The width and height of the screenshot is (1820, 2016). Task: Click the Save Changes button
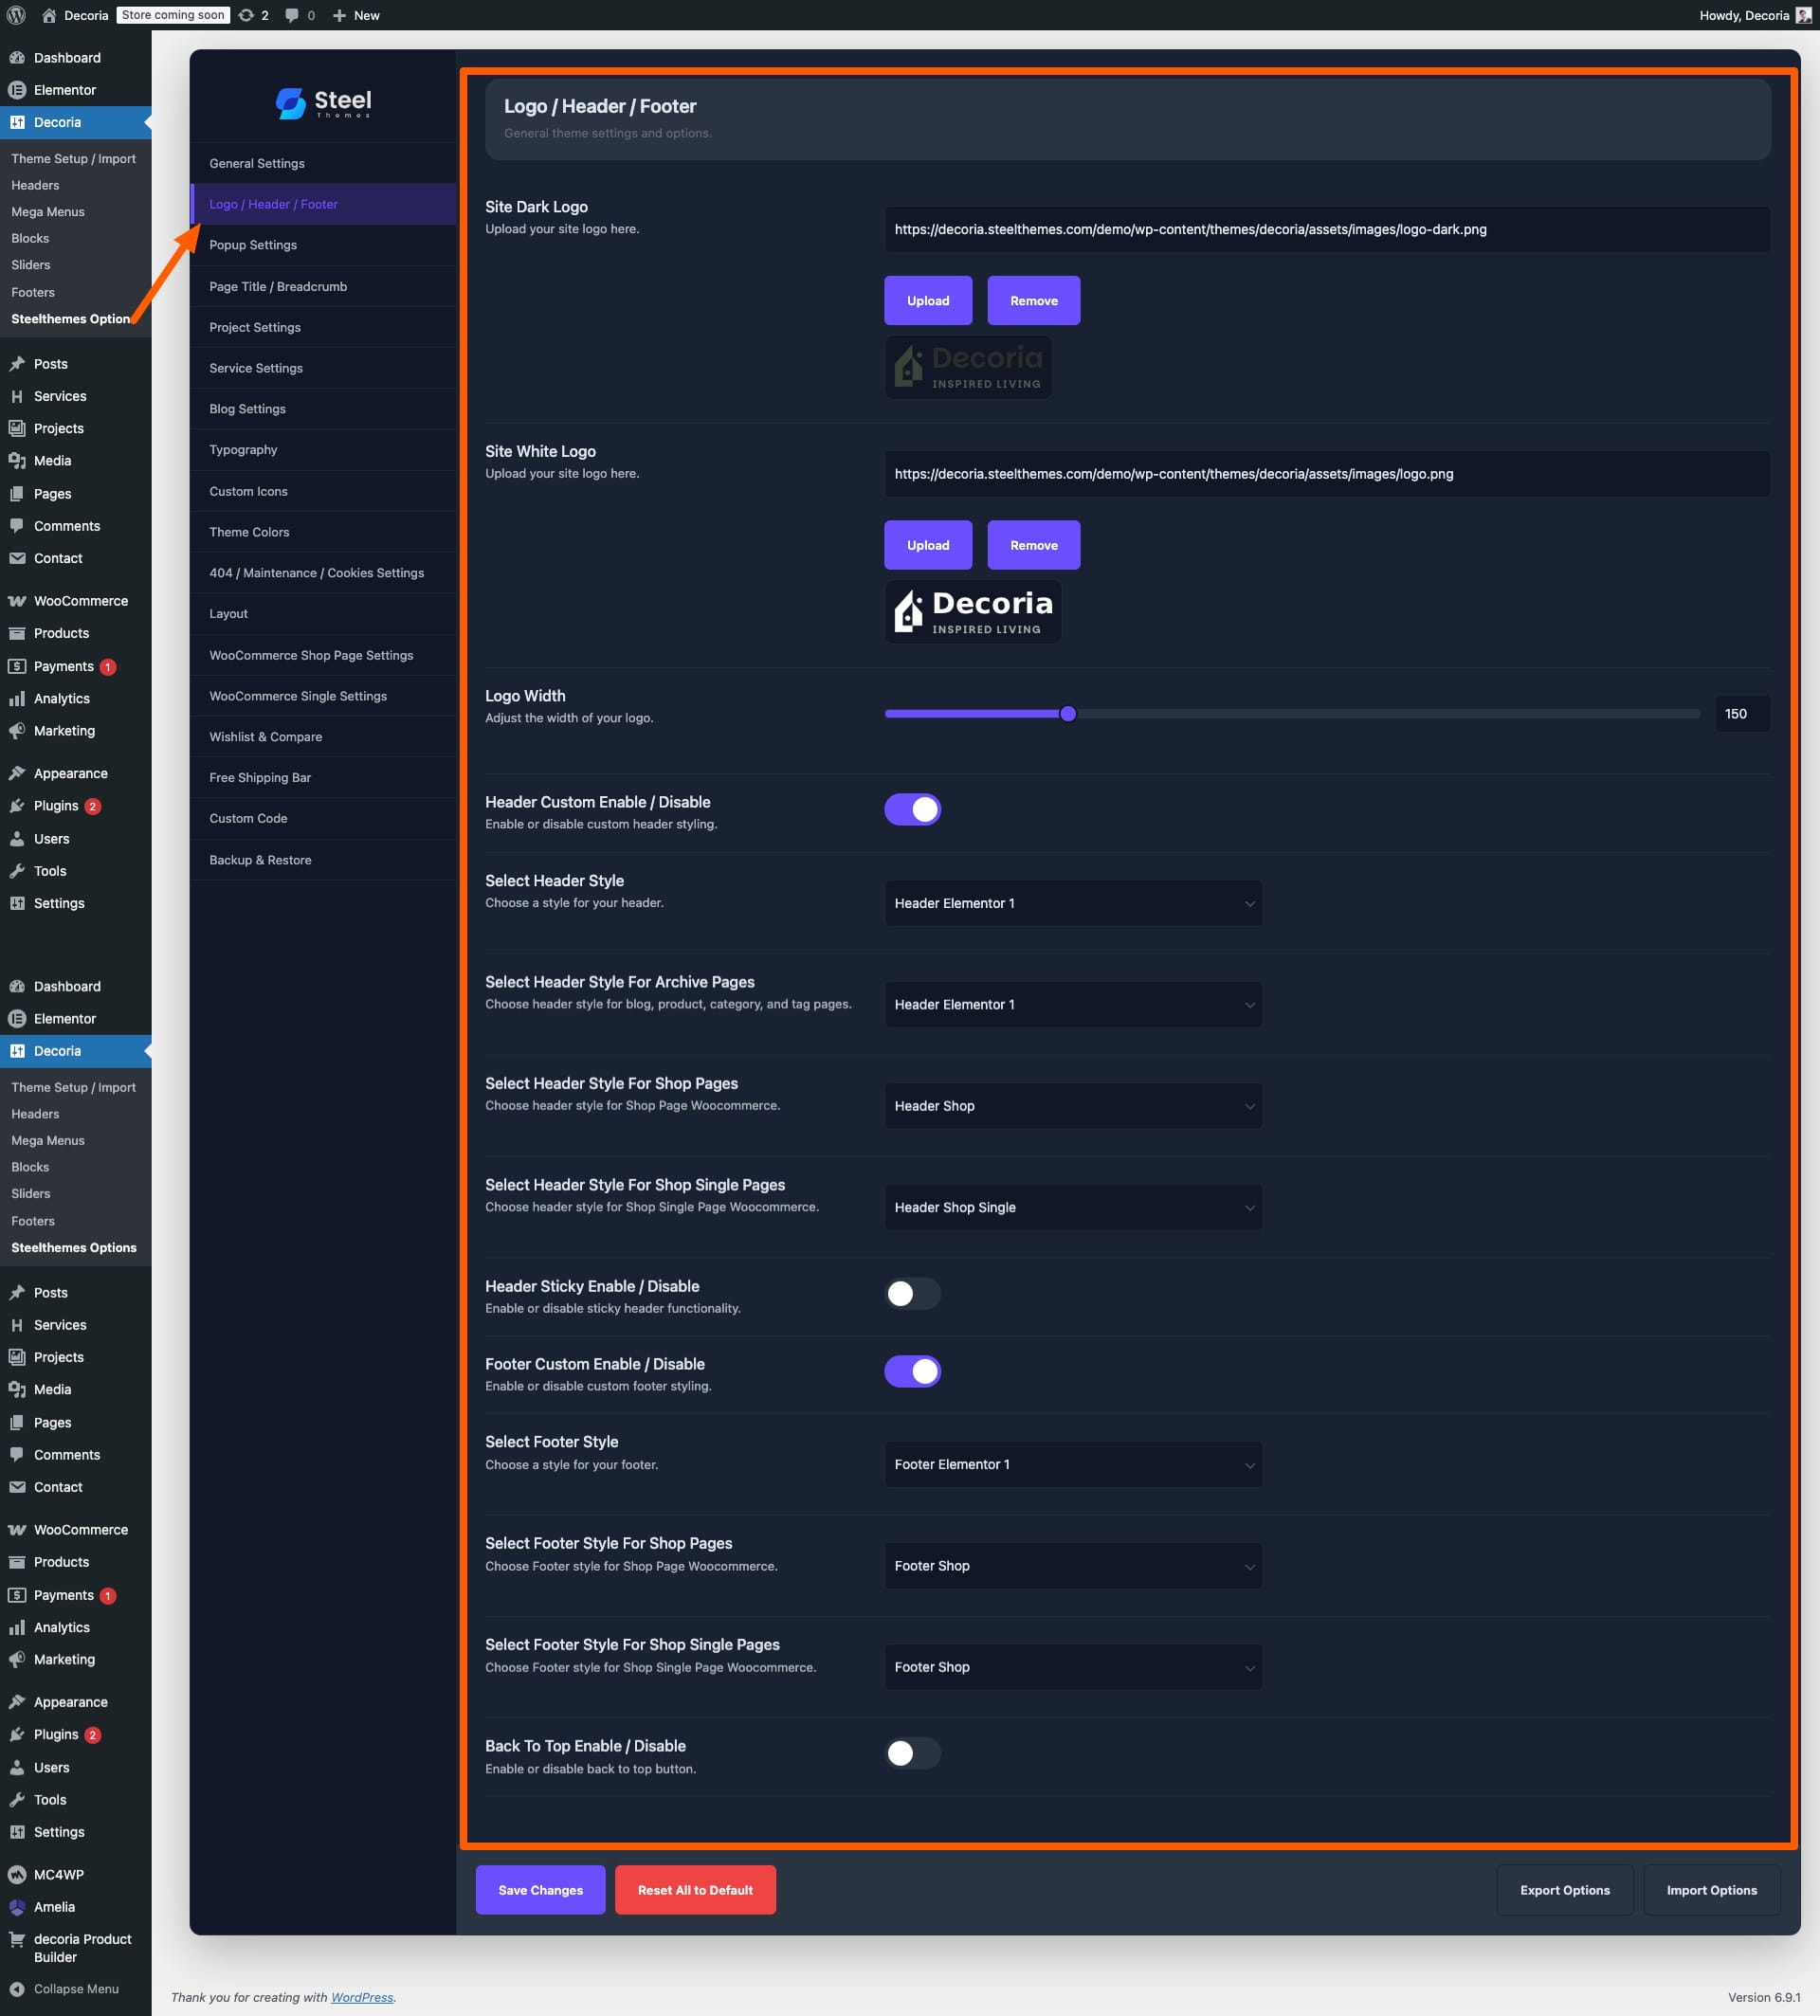coord(540,1890)
